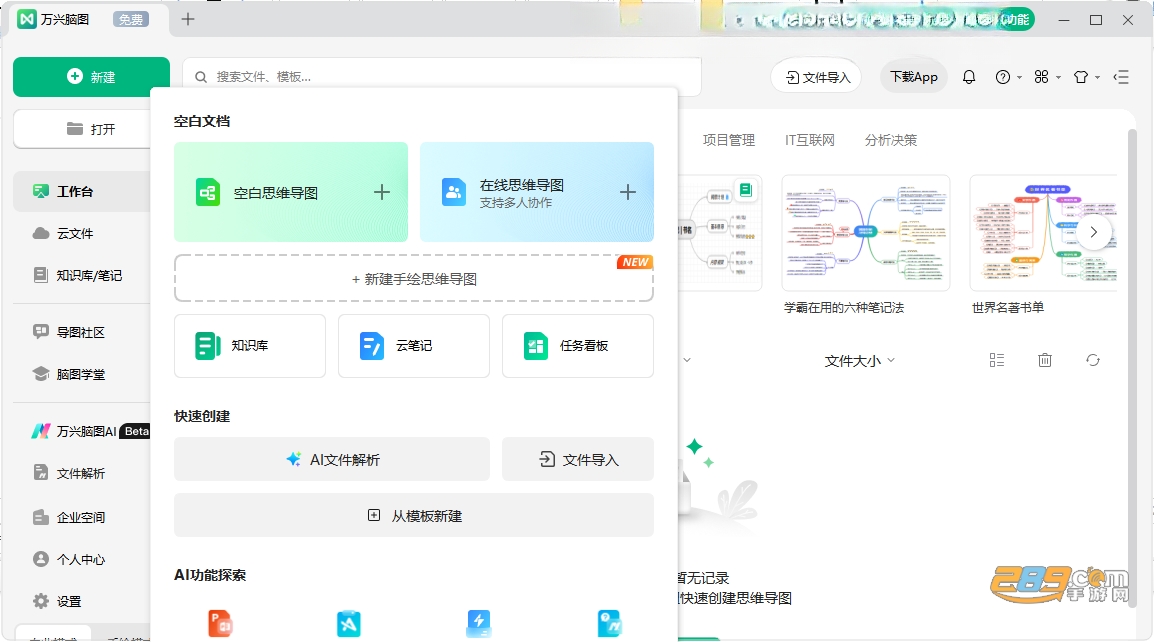Collapse sidebar with the list icon at top right
The width and height of the screenshot is (1154, 642).
[1121, 77]
